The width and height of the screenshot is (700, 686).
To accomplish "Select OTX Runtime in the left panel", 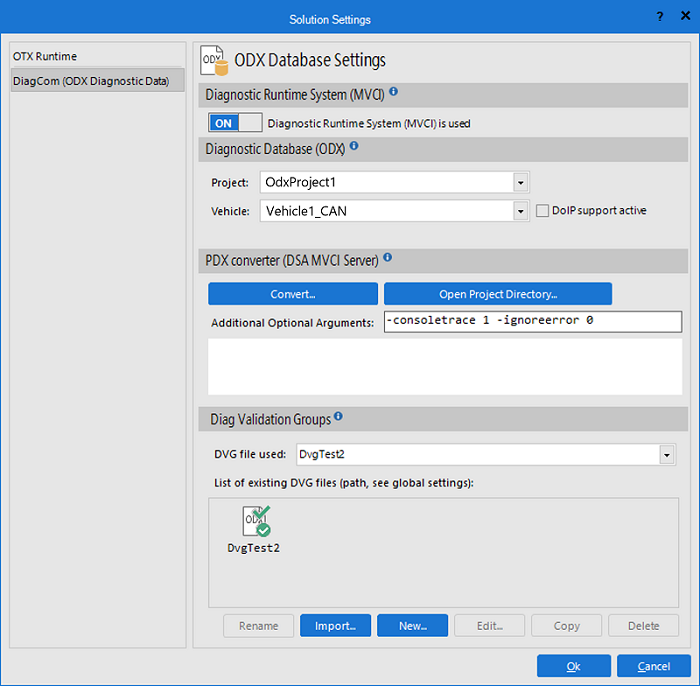I will pos(45,57).
